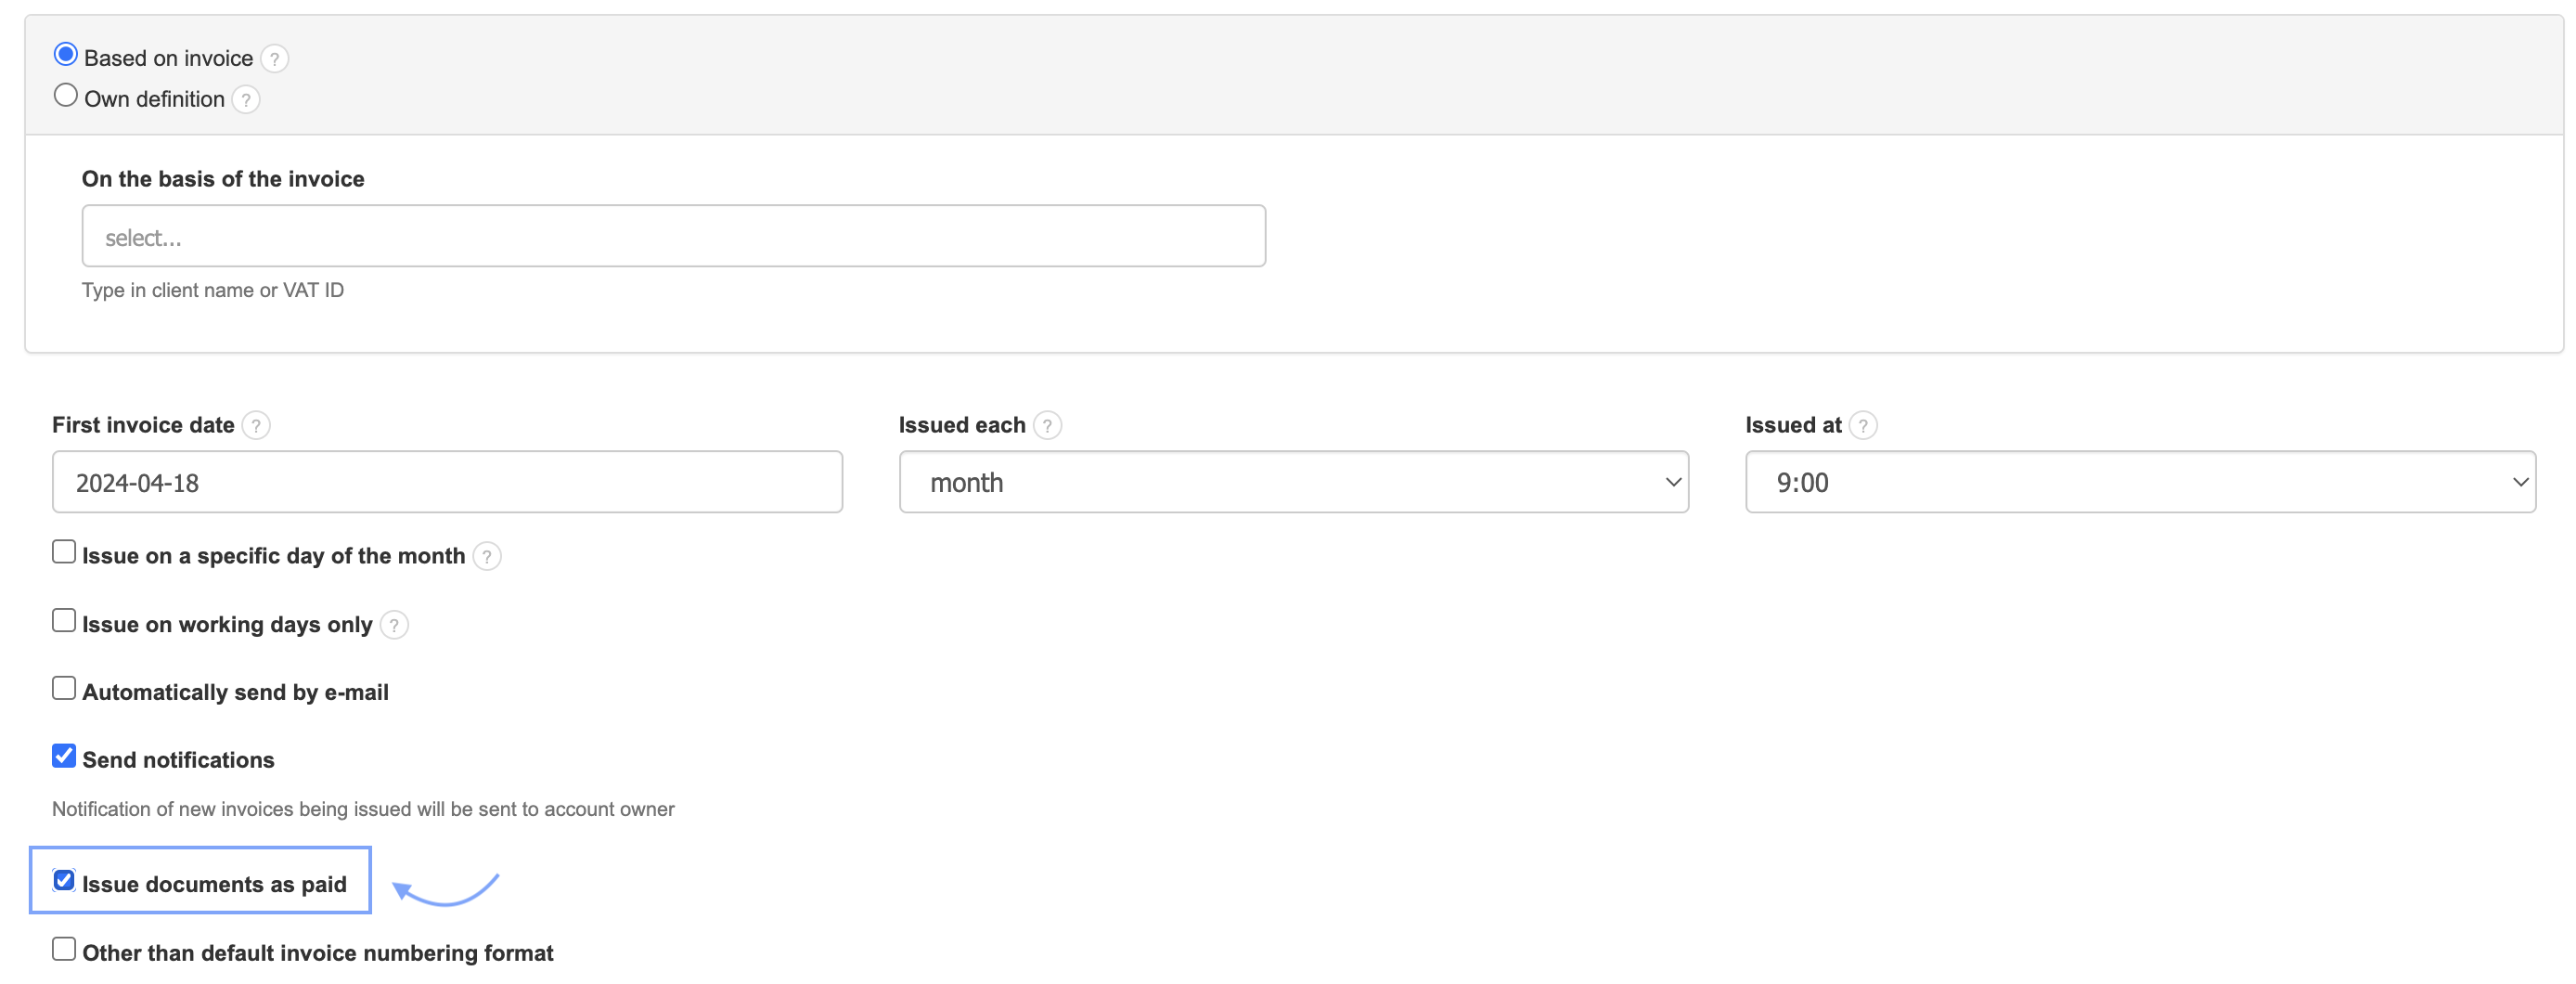Image resolution: width=2576 pixels, height=984 pixels.
Task: Open the invoice select search field
Action: (673, 237)
